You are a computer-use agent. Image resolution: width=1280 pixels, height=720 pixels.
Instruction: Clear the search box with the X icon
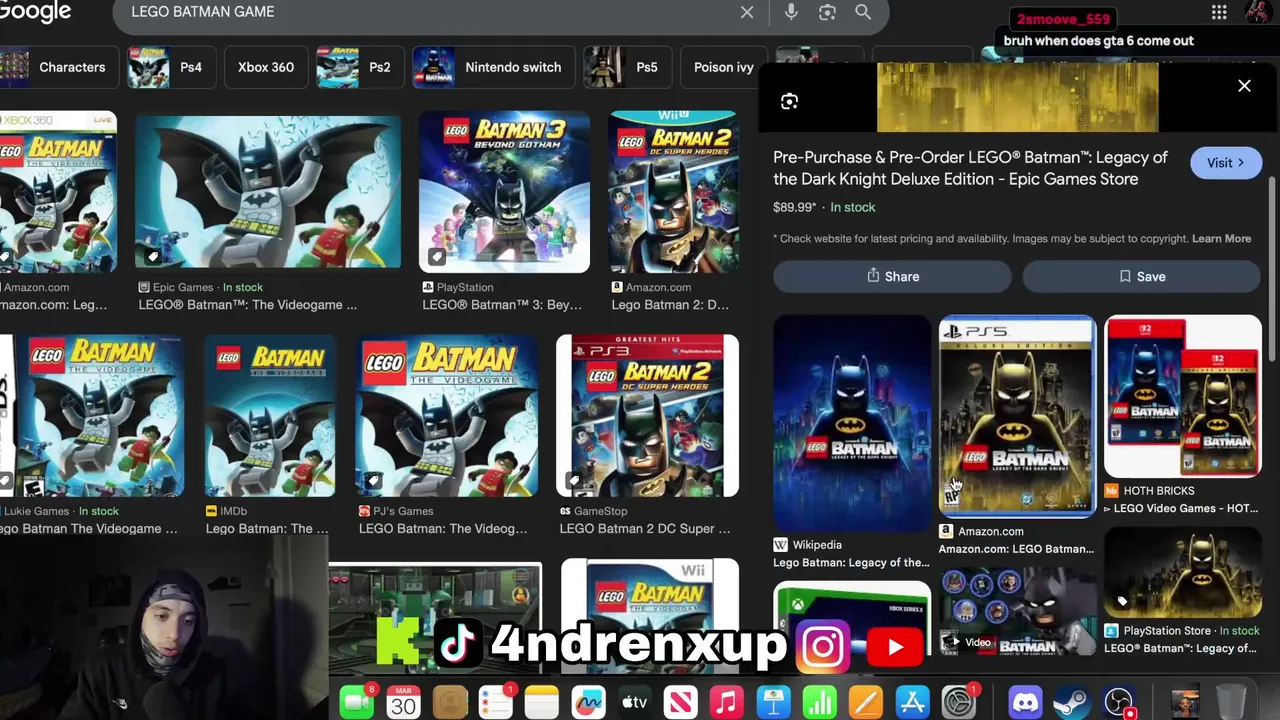(747, 12)
